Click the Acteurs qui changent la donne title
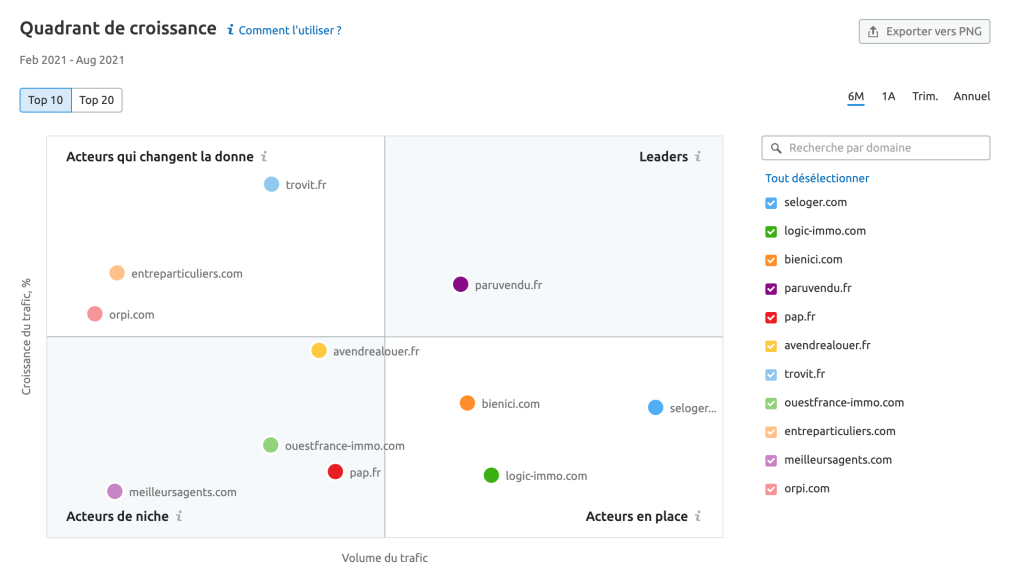Image resolution: width=1010 pixels, height=582 pixels. pos(160,156)
